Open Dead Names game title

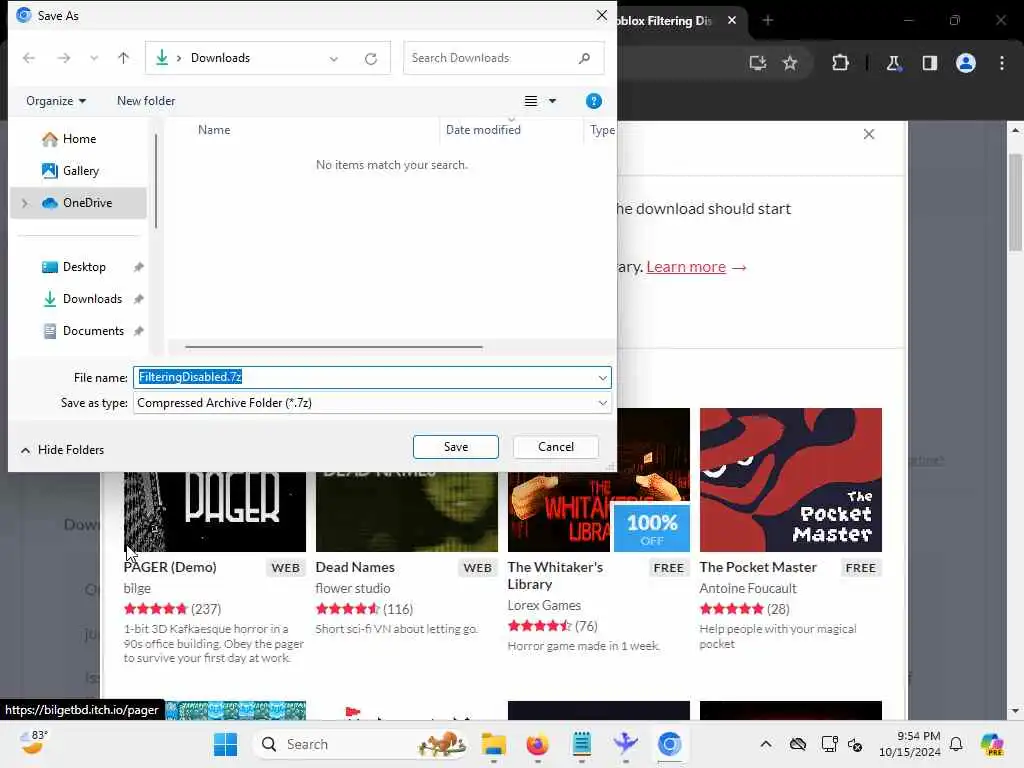pyautogui.click(x=355, y=568)
